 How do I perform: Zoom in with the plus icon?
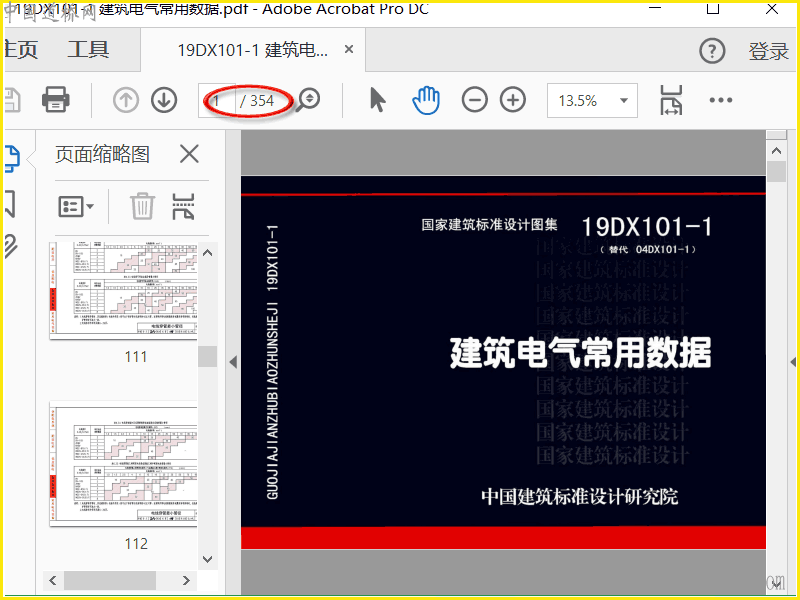[x=513, y=100]
